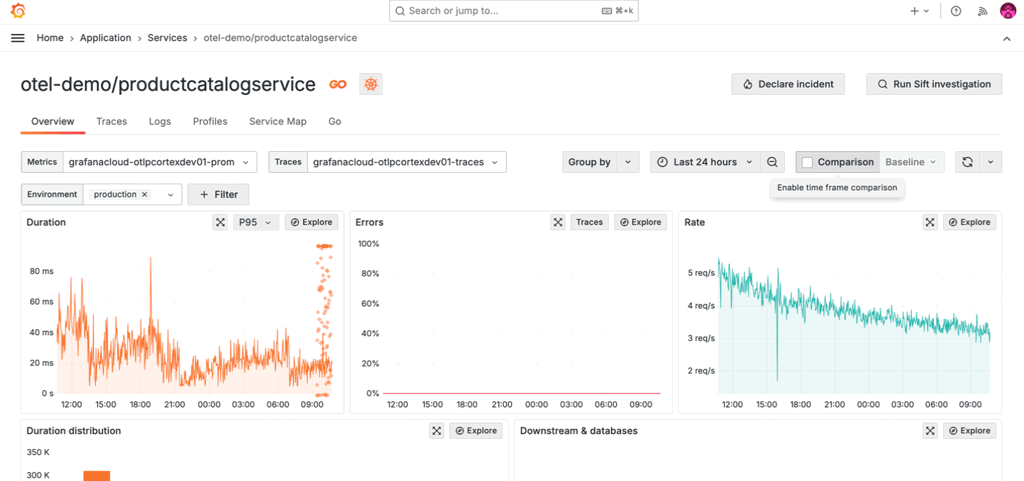The width and height of the screenshot is (1024, 481).
Task: Open the news feed RSS icon
Action: [x=982, y=11]
